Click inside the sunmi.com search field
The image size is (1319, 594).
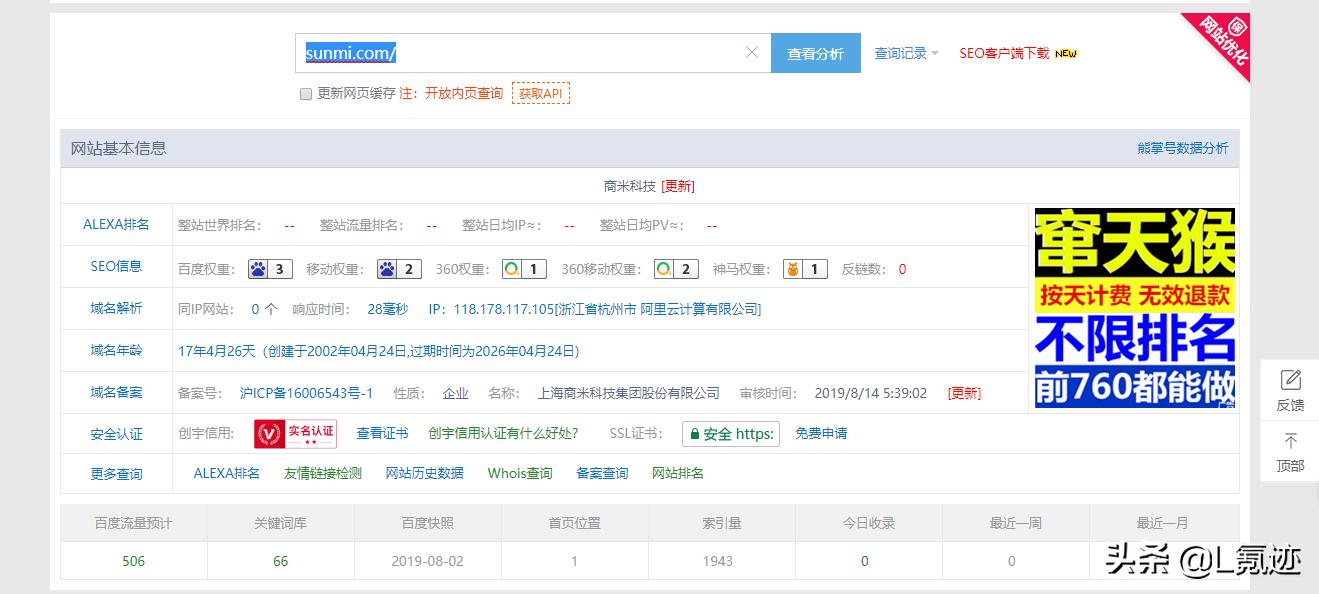pyautogui.click(x=500, y=52)
